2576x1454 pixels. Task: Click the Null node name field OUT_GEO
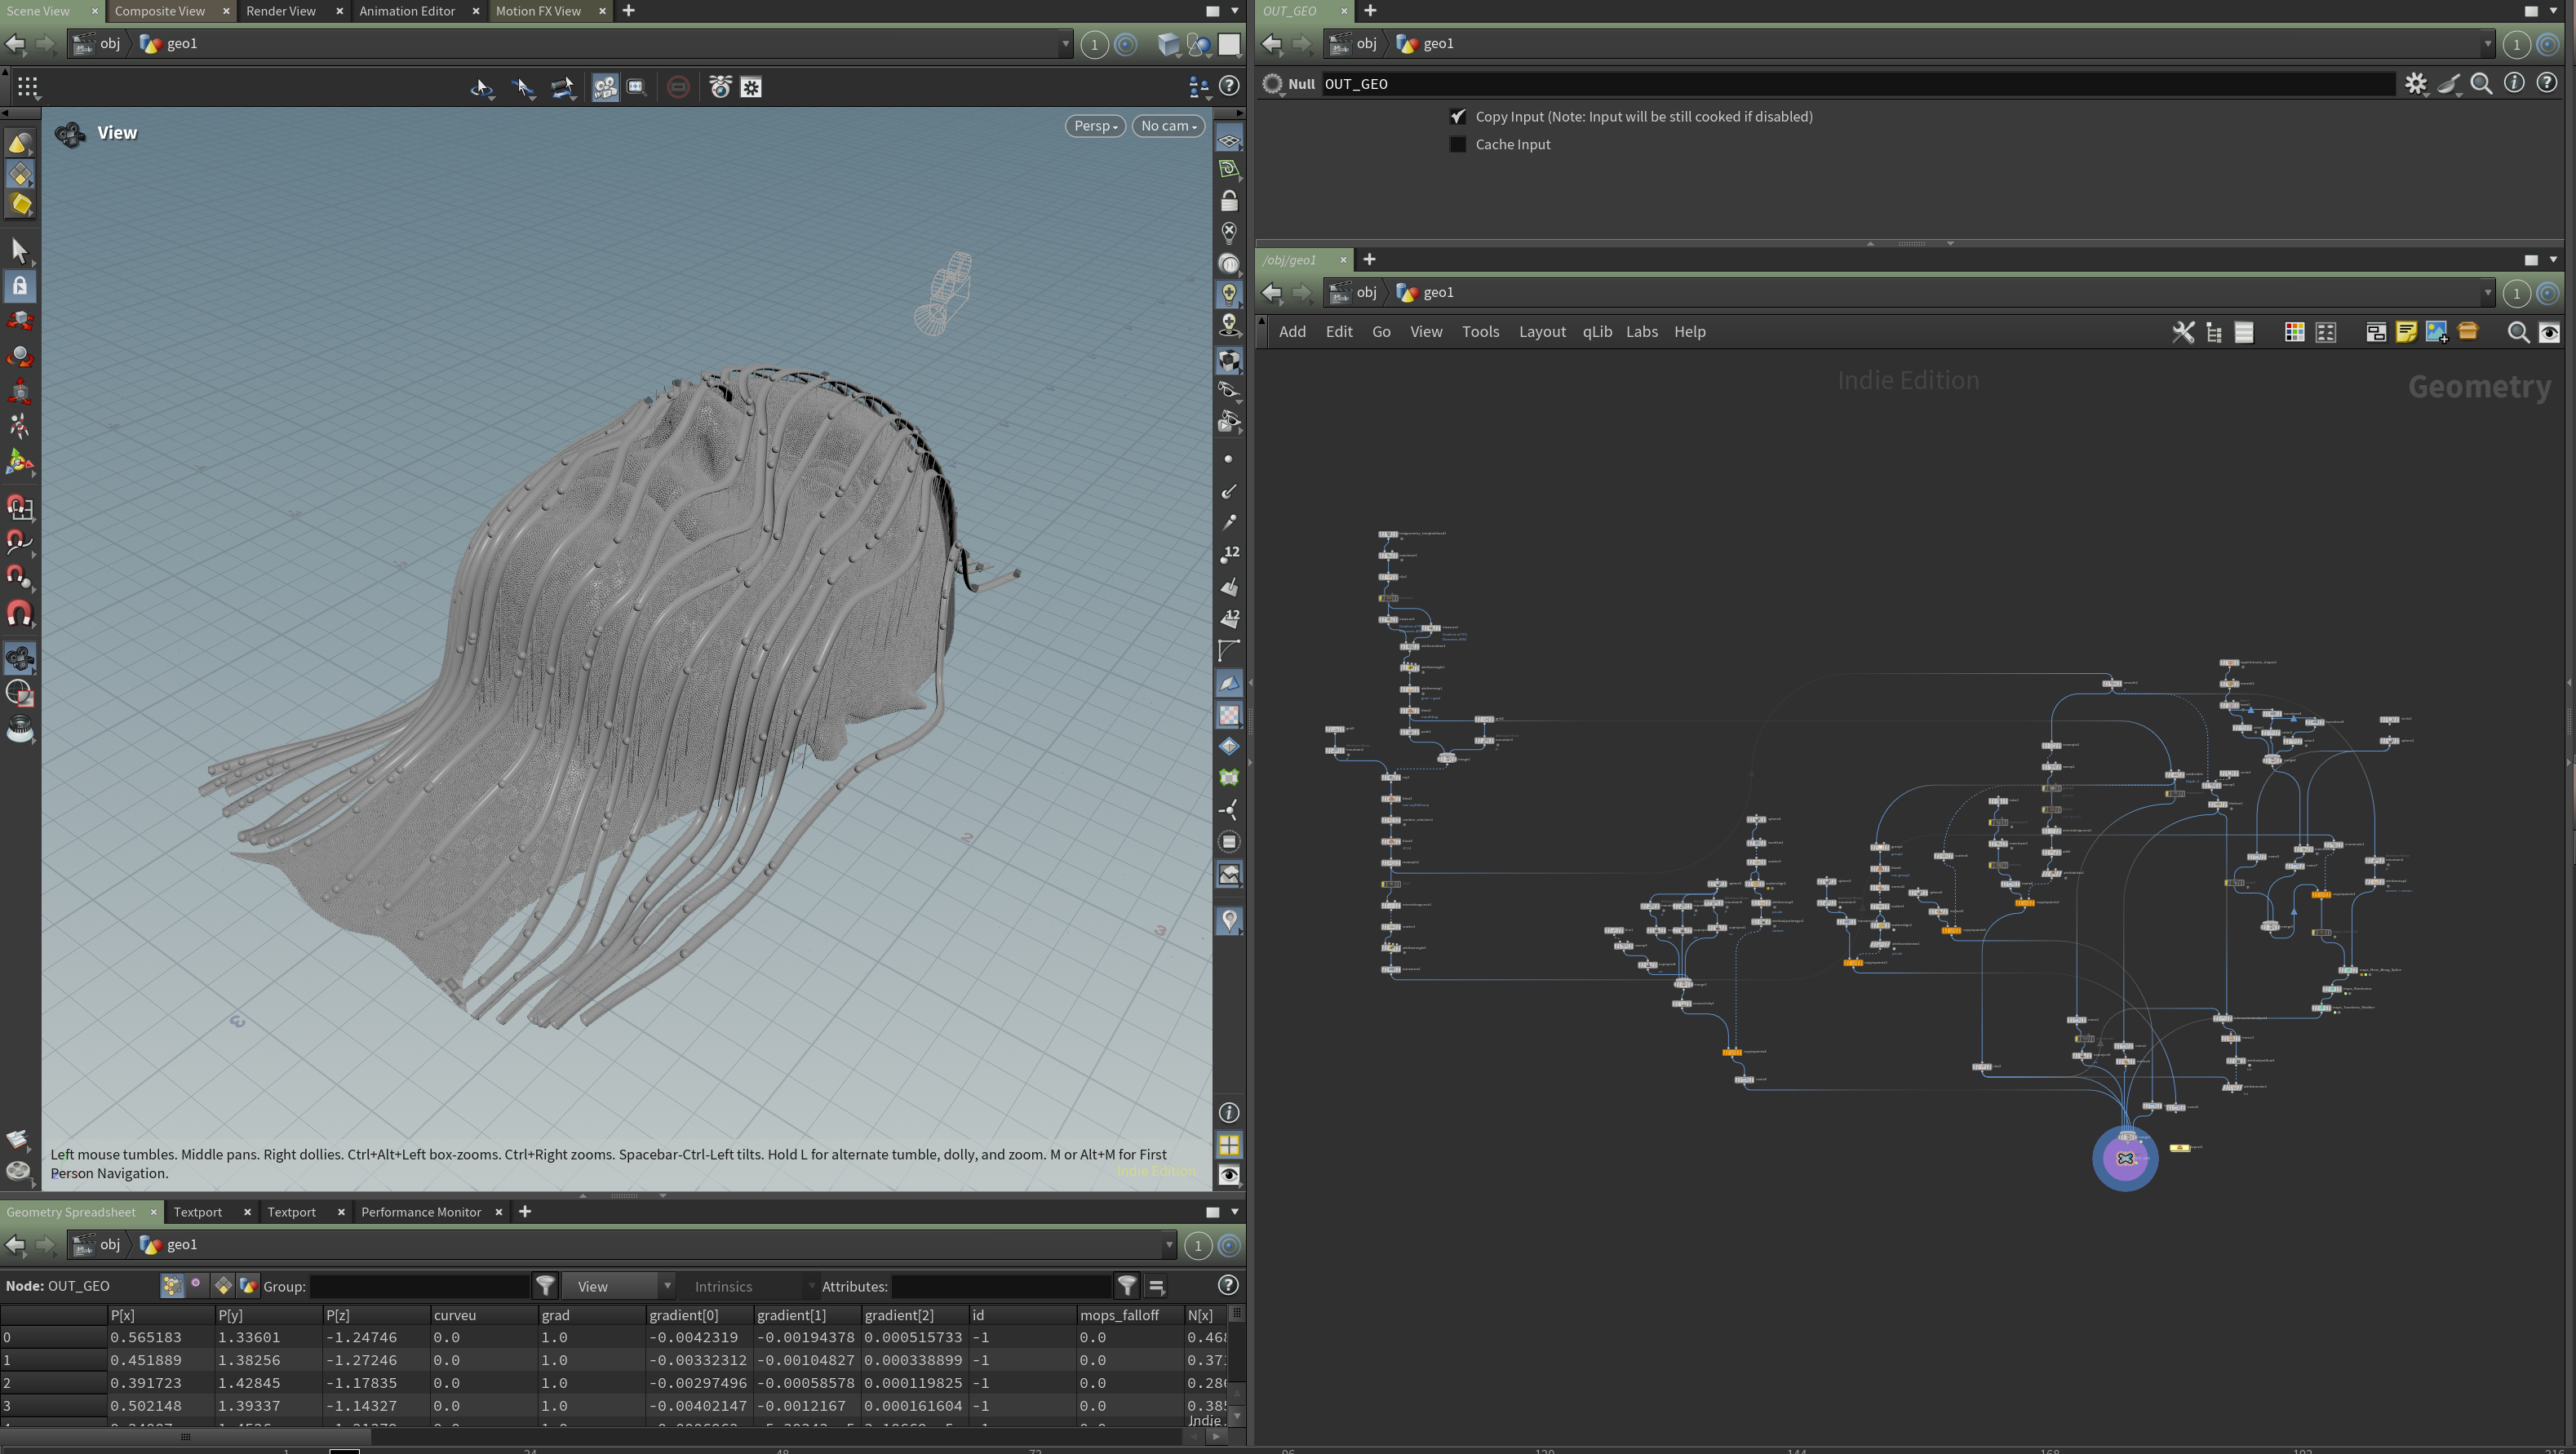coord(1858,84)
